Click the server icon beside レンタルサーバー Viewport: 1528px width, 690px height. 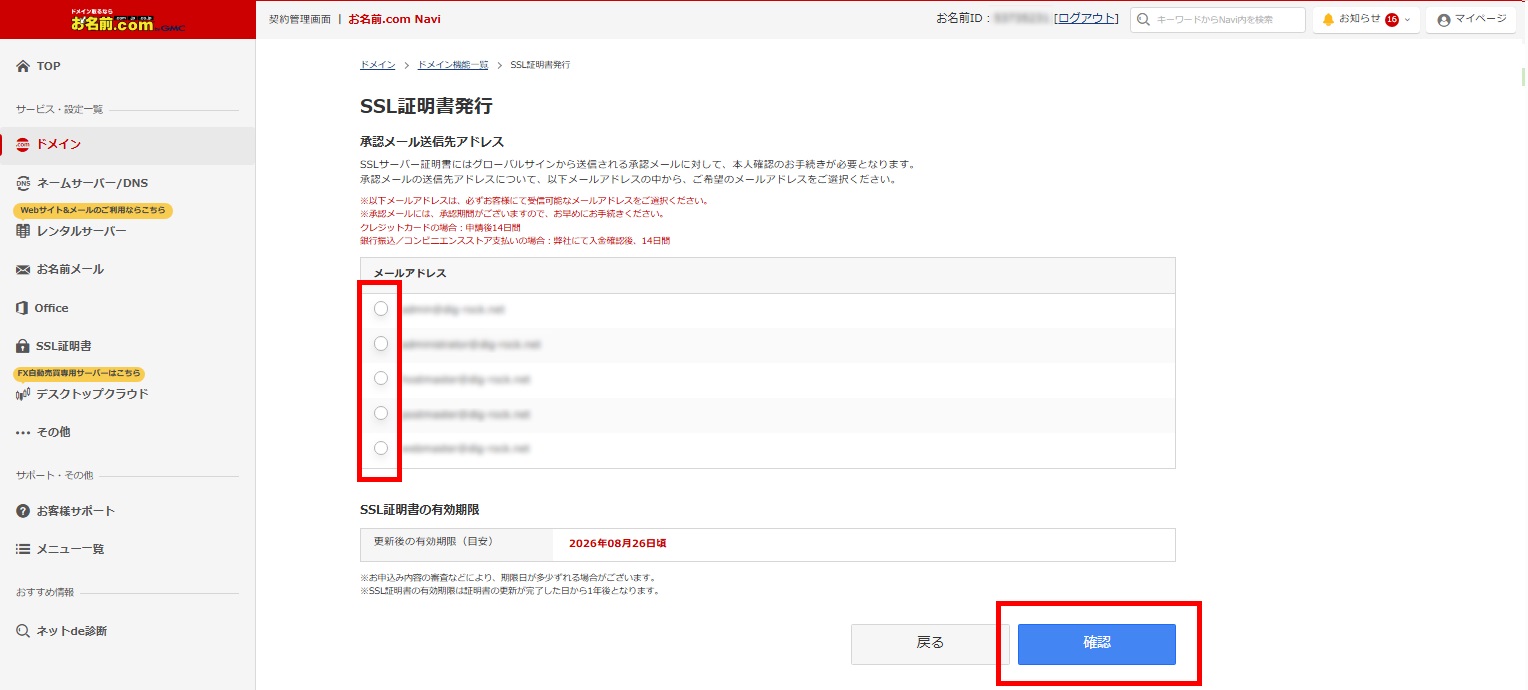pyautogui.click(x=23, y=231)
